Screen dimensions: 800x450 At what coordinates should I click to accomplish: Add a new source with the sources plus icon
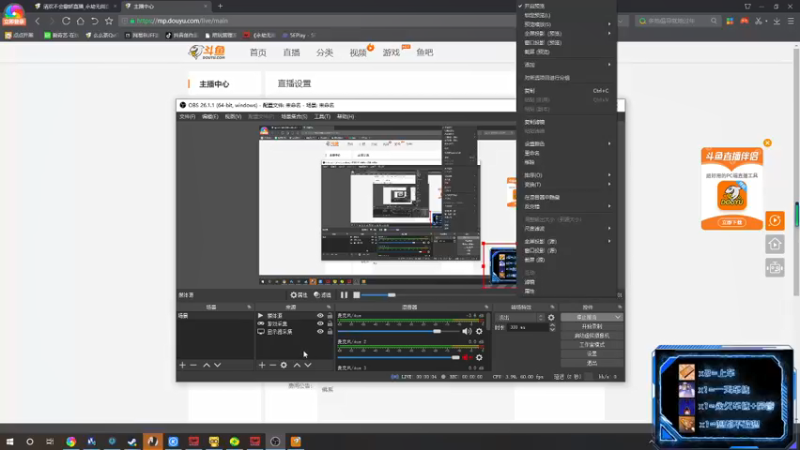pyautogui.click(x=262, y=365)
